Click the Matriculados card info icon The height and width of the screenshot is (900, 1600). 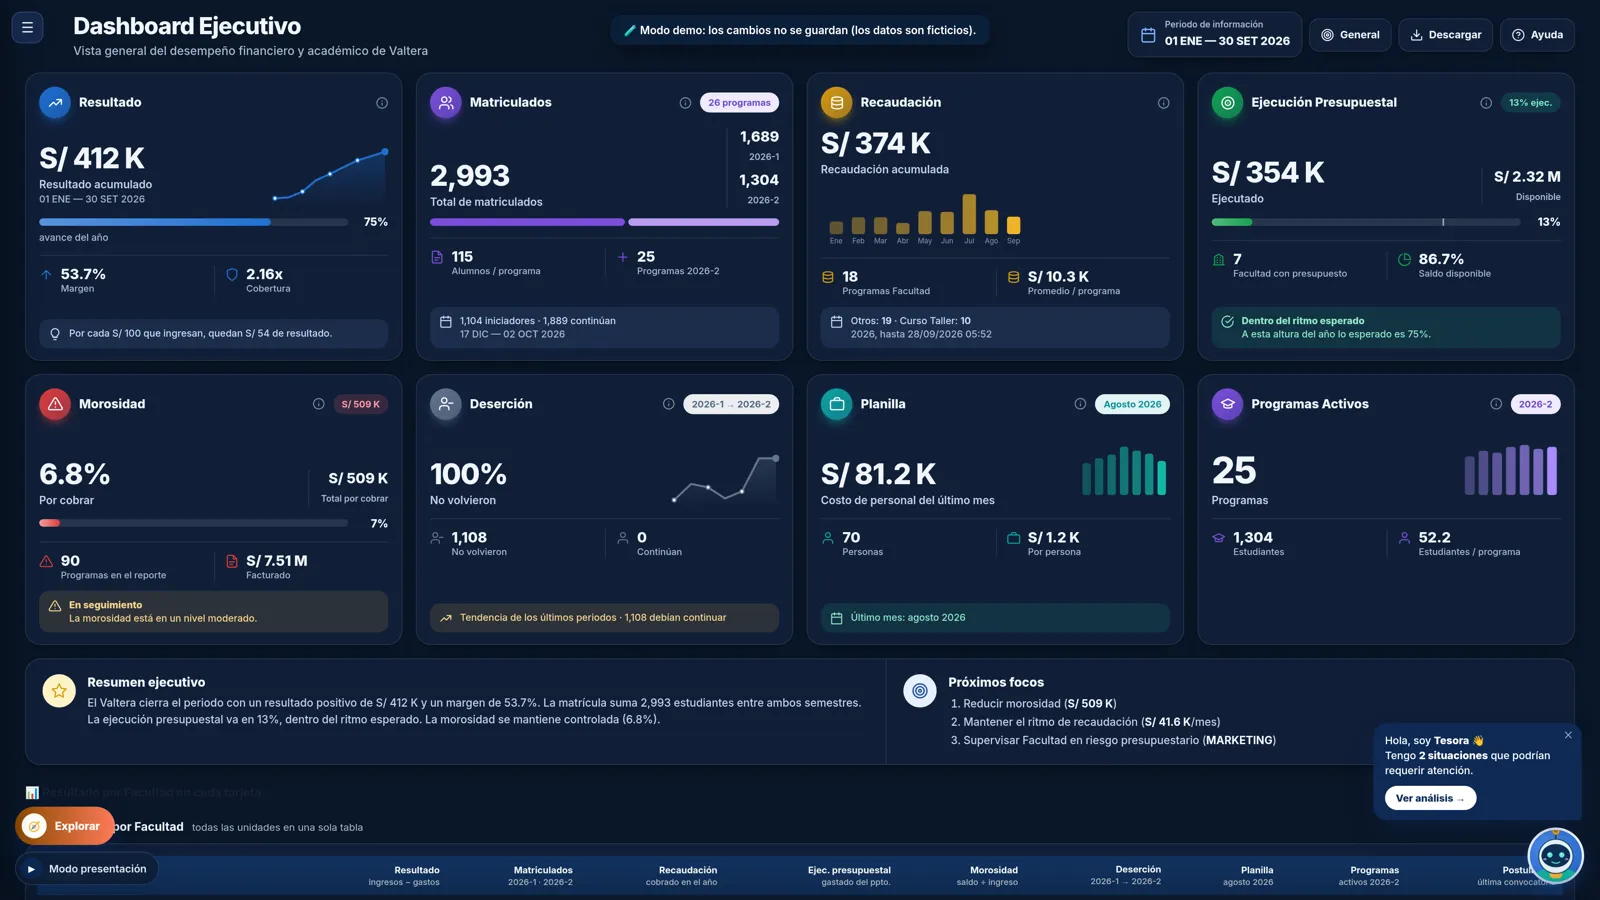click(685, 103)
